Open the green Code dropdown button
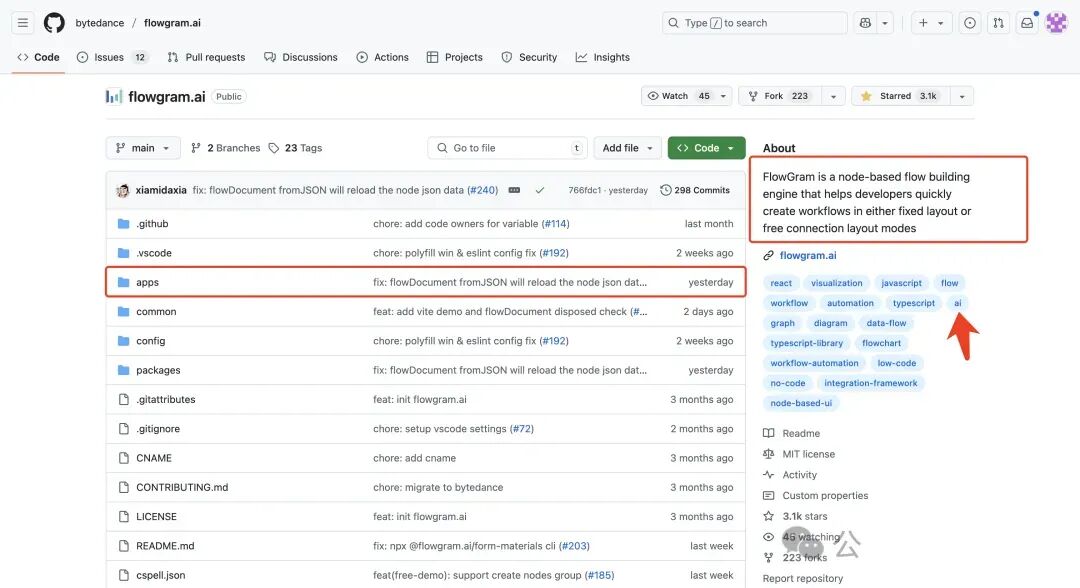The width and height of the screenshot is (1080, 588). click(x=706, y=148)
